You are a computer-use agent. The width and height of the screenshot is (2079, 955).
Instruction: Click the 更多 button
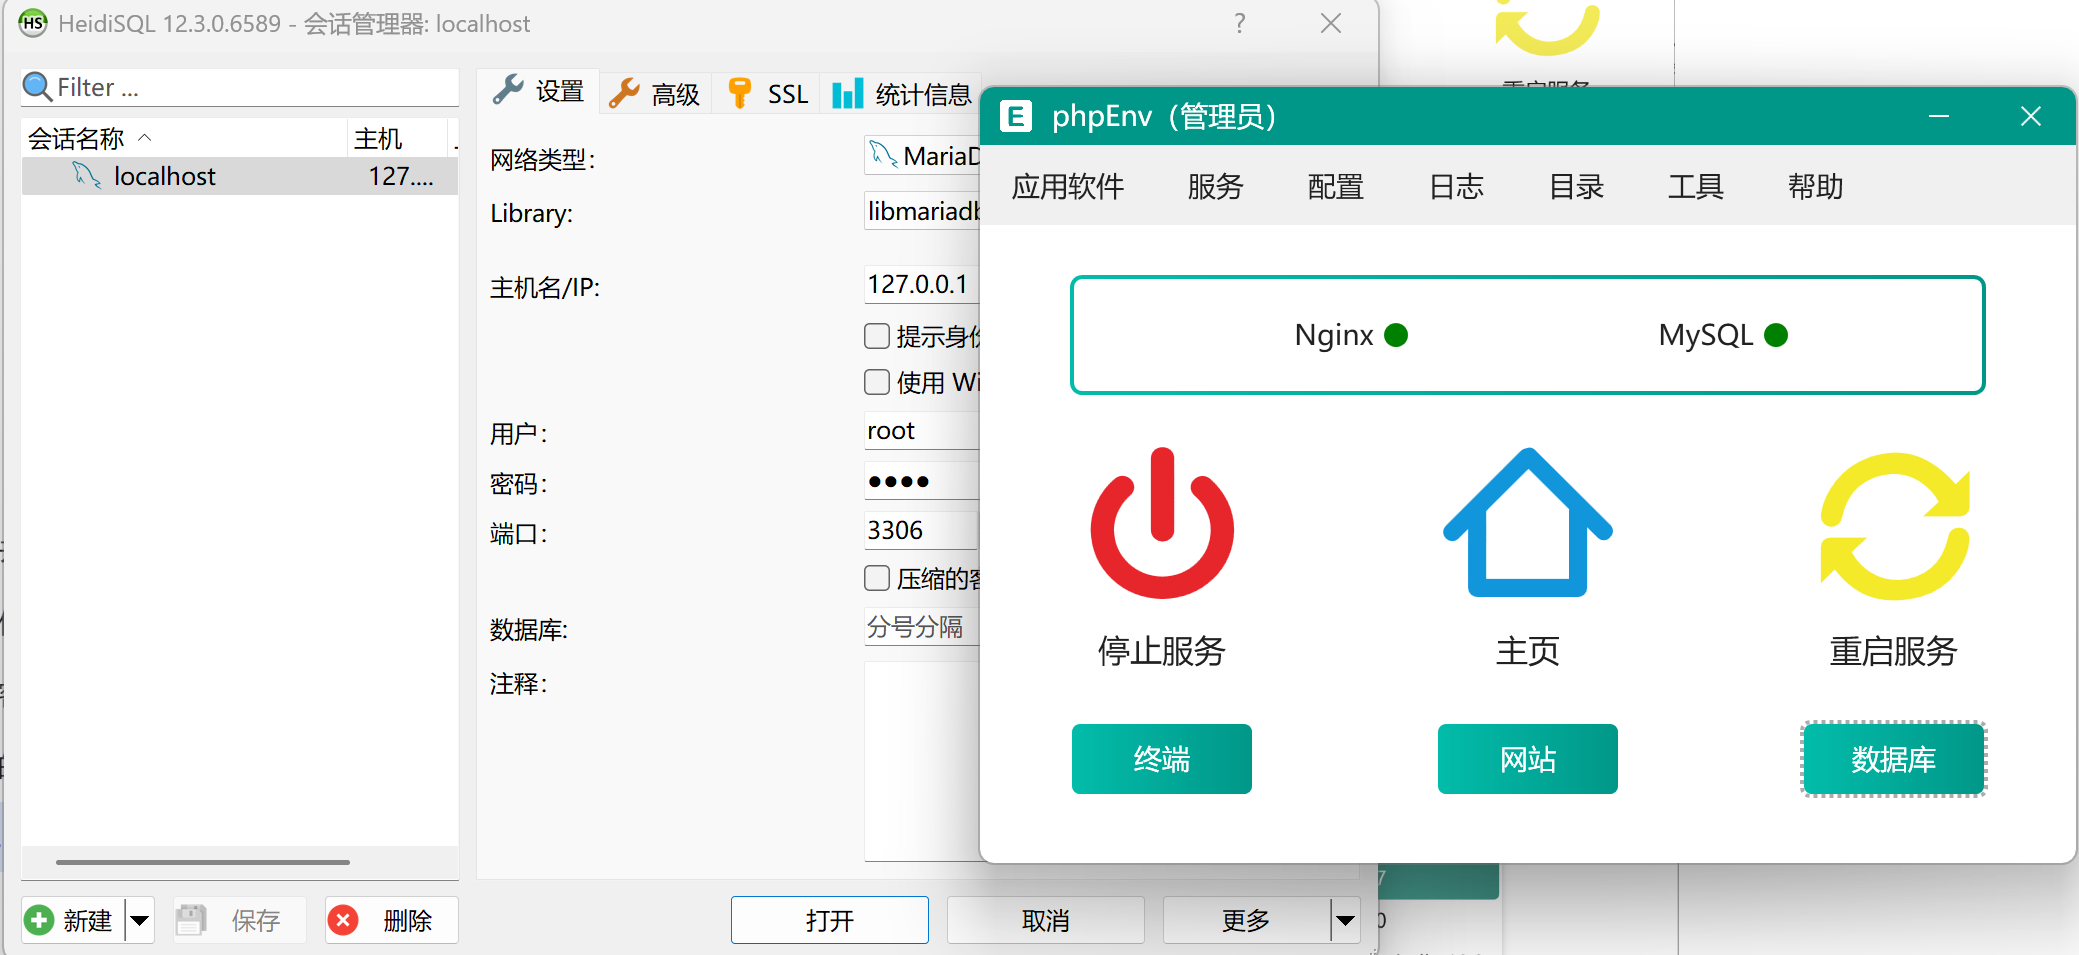tap(1246, 920)
